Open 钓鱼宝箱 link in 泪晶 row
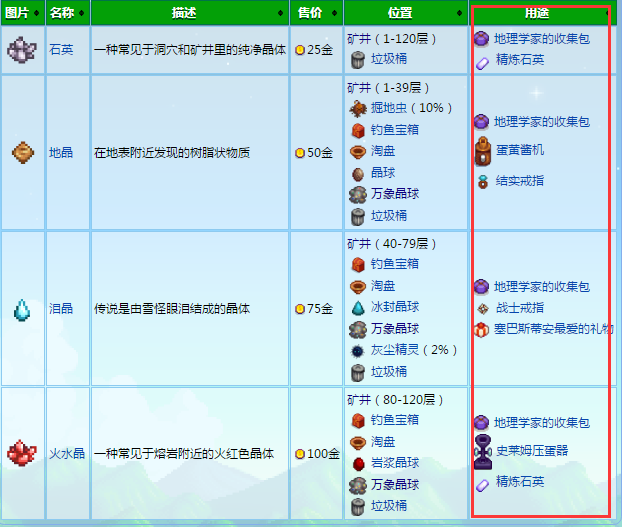Image resolution: width=622 pixels, height=527 pixels. (395, 264)
